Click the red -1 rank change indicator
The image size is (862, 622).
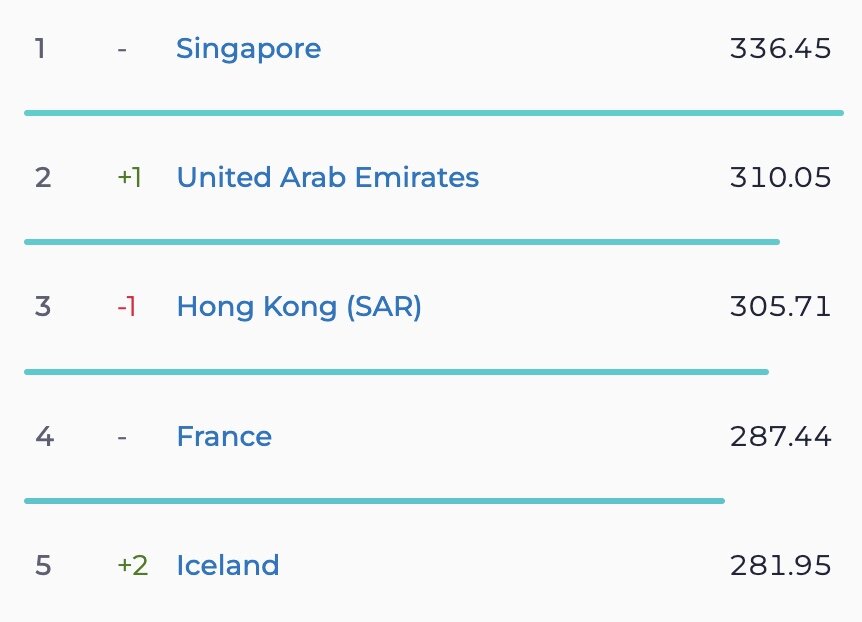126,306
